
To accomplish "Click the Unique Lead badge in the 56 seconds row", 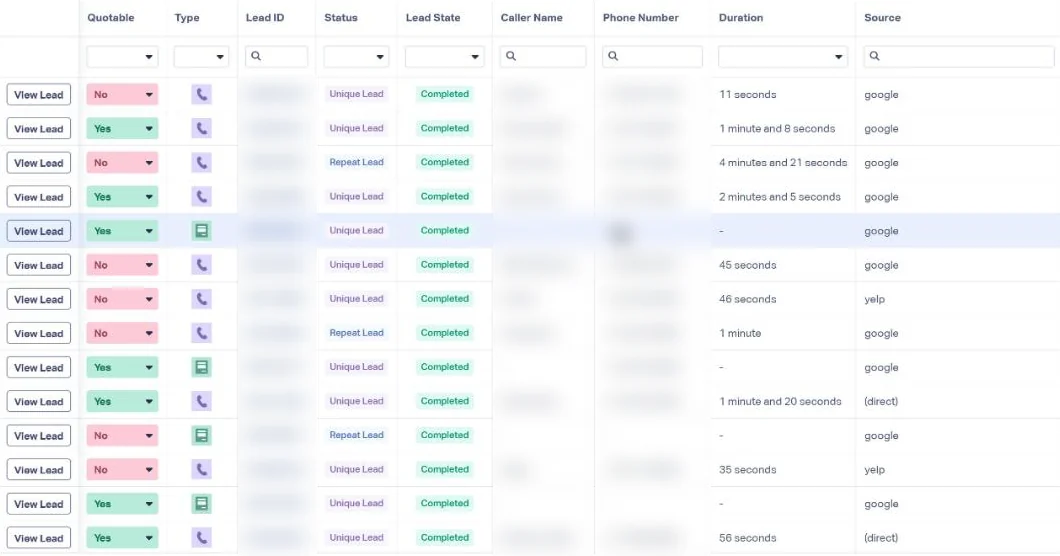I will click(x=356, y=538).
